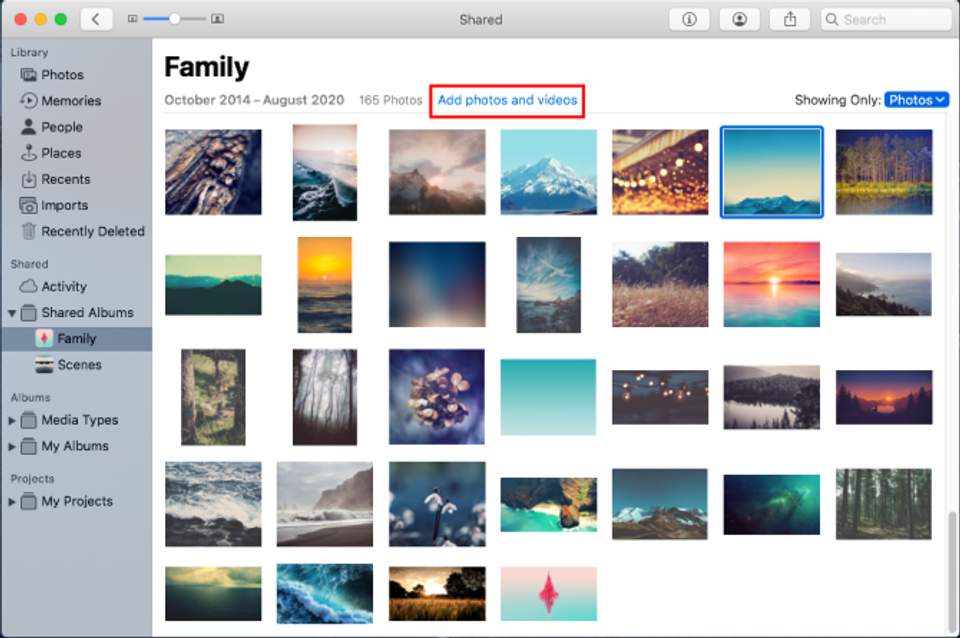Click the Family album title heading
This screenshot has height=638, width=960.
206,66
